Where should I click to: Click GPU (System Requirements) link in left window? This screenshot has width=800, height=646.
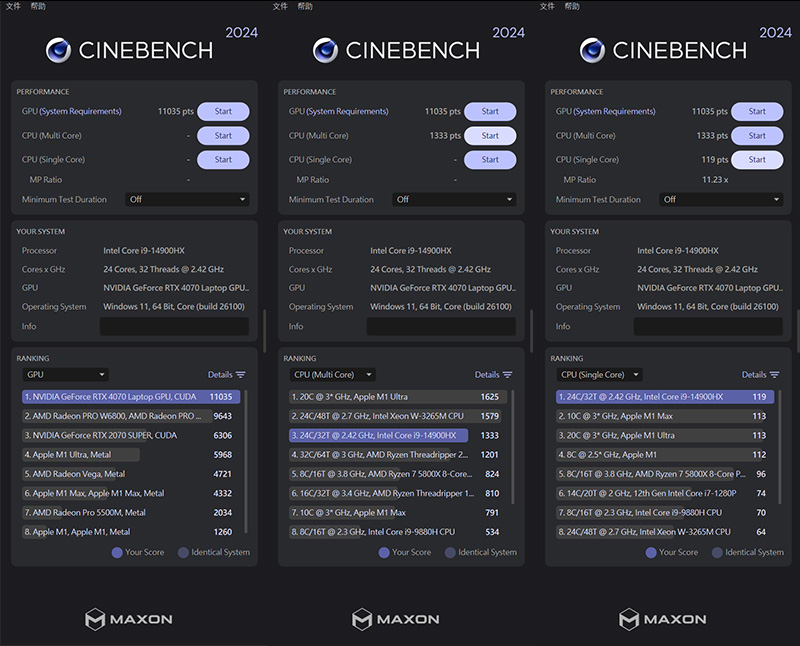(x=81, y=111)
